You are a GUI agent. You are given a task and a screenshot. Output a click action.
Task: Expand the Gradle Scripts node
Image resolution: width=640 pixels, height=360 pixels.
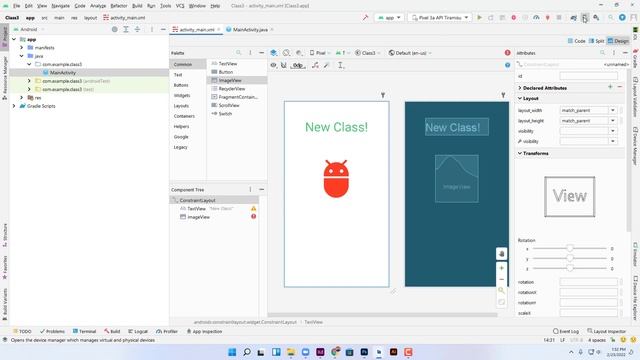(x=14, y=106)
